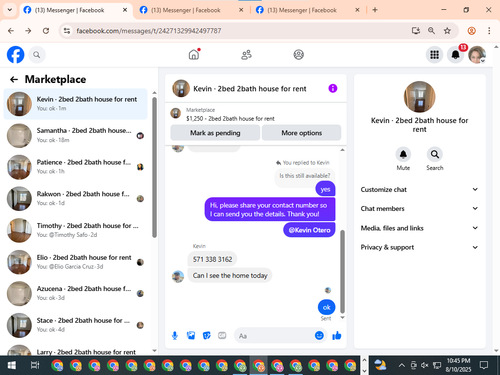Click the taskbar volume icon
The height and width of the screenshot is (375, 500).
(424, 365)
